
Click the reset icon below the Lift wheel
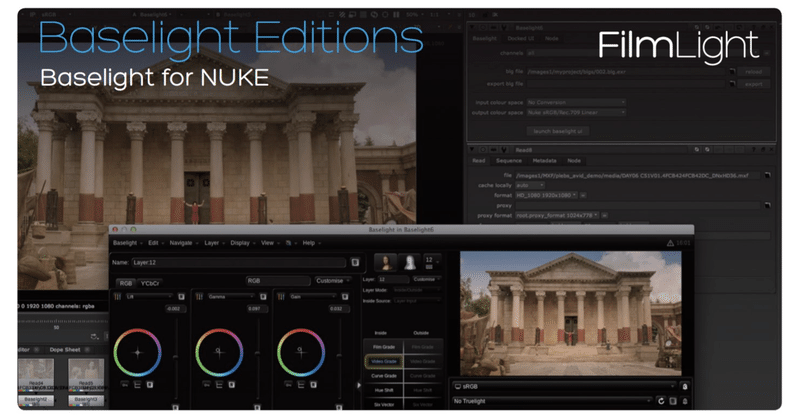pyautogui.click(x=149, y=385)
